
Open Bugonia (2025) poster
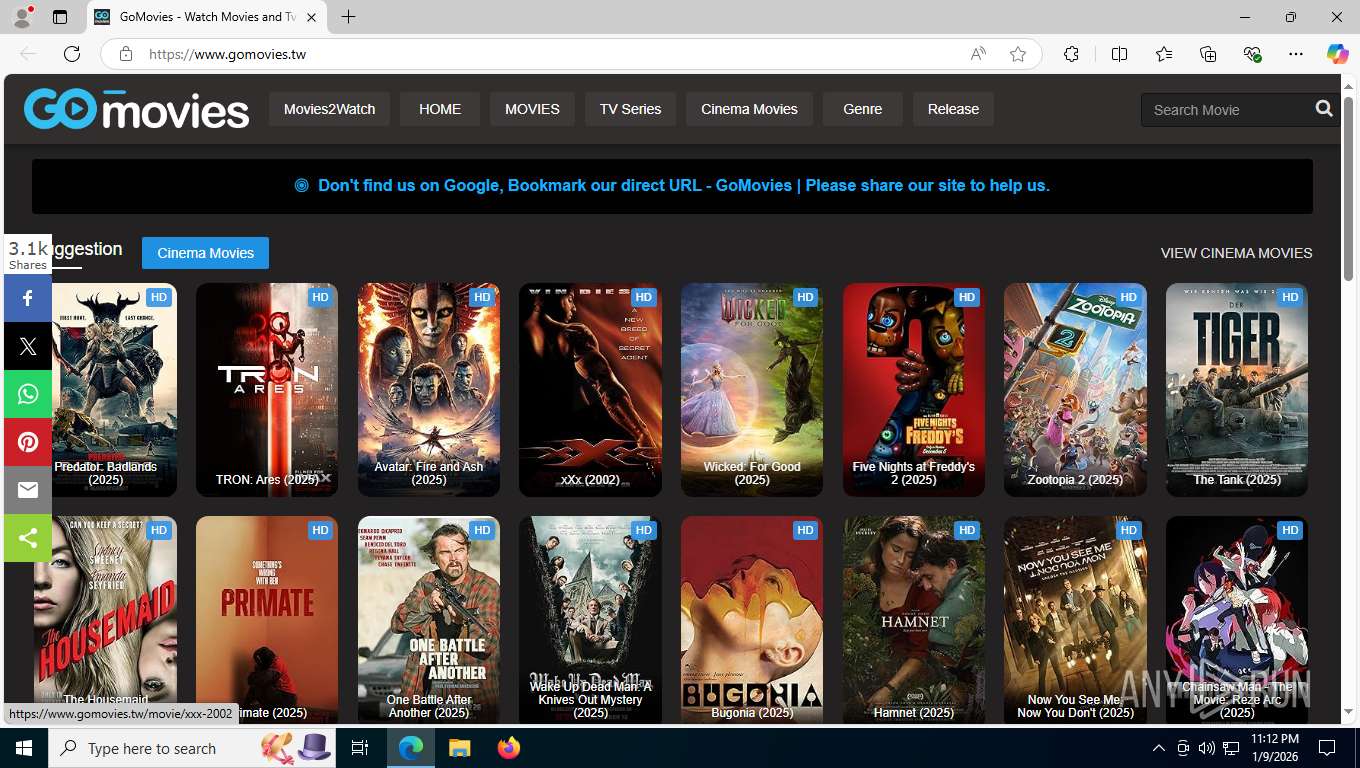[752, 620]
